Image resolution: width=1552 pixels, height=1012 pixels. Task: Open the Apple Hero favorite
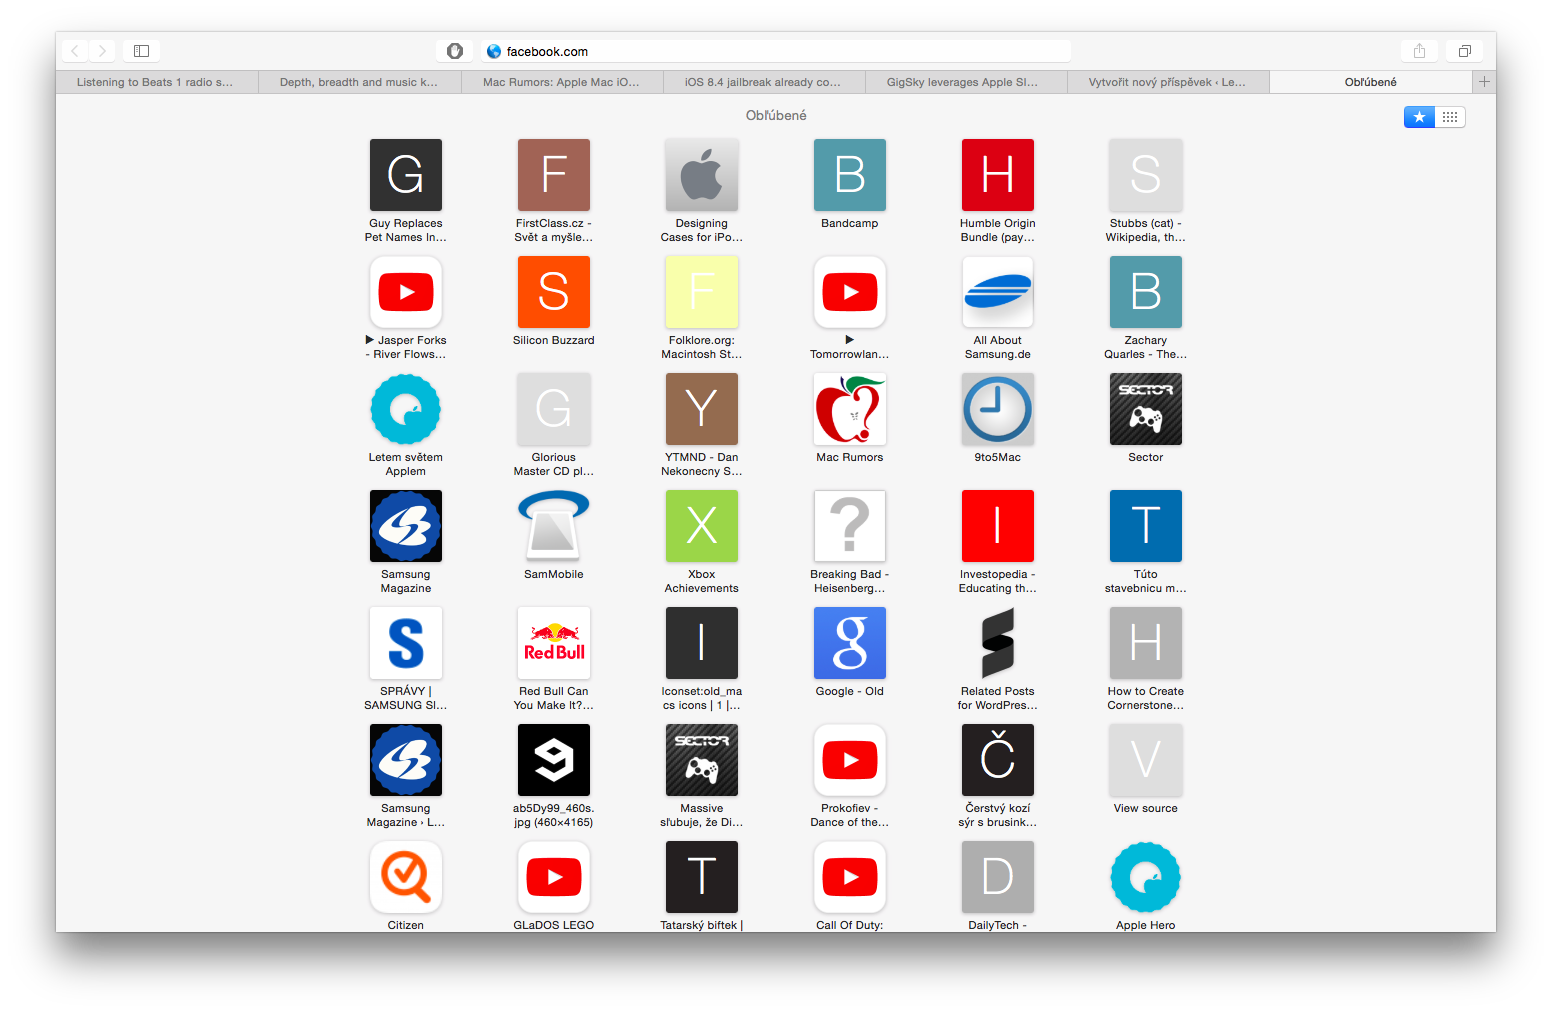1146,877
